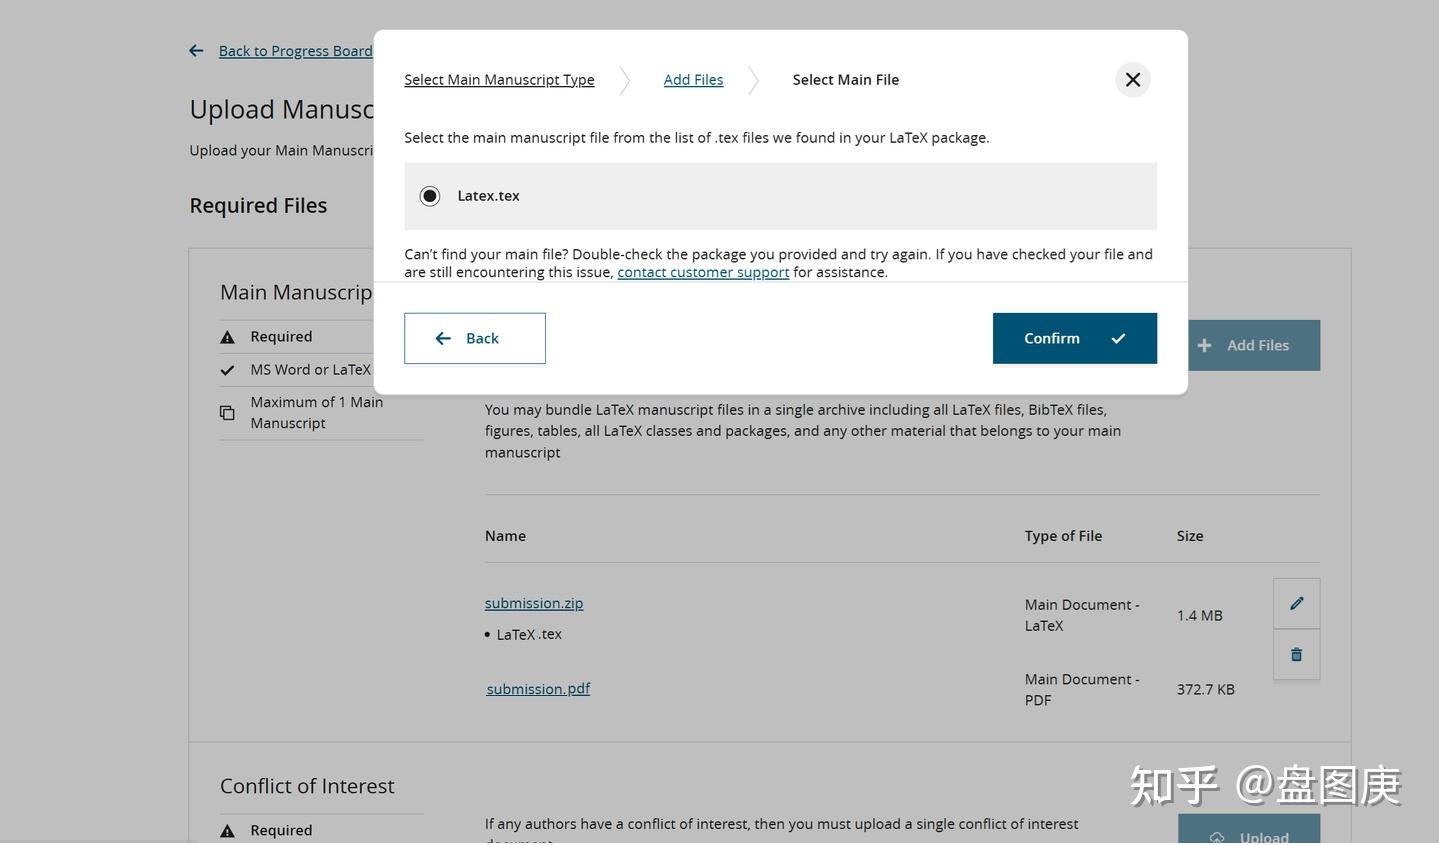Click the back arrow icon near Progress Board

(196, 51)
